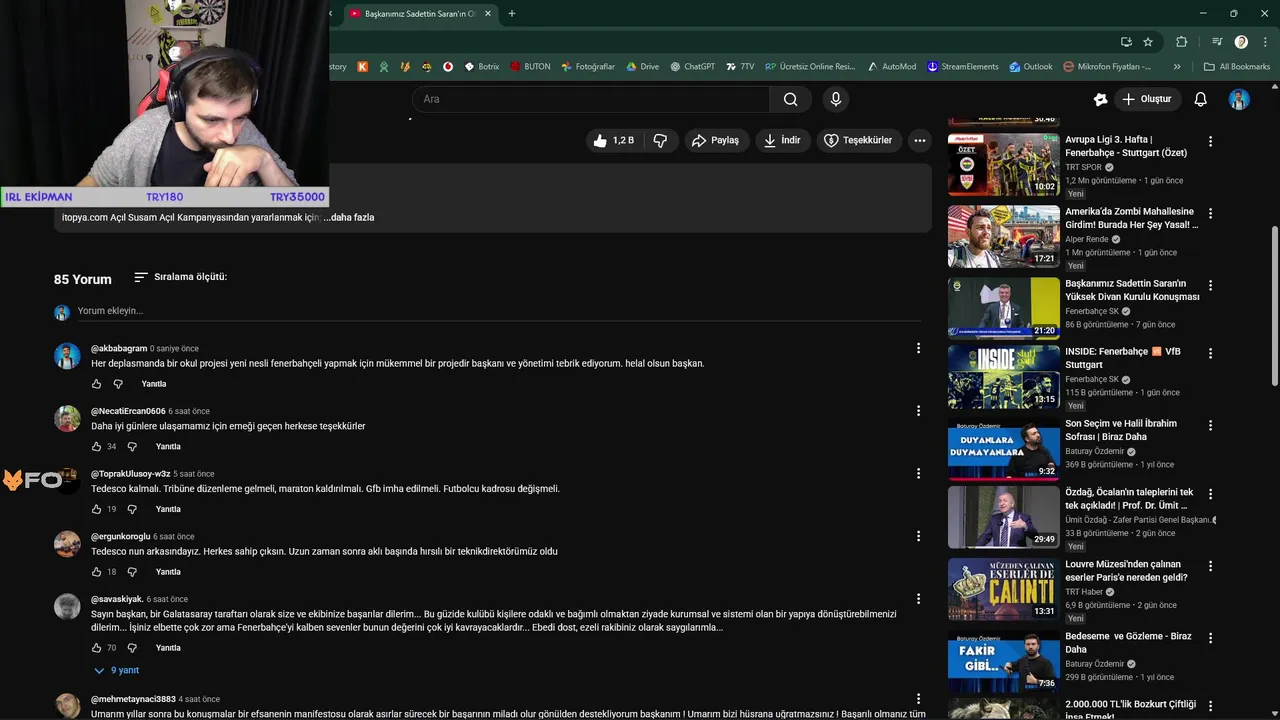
Task: Open options for Louvre Müzesi video
Action: pos(1210,566)
